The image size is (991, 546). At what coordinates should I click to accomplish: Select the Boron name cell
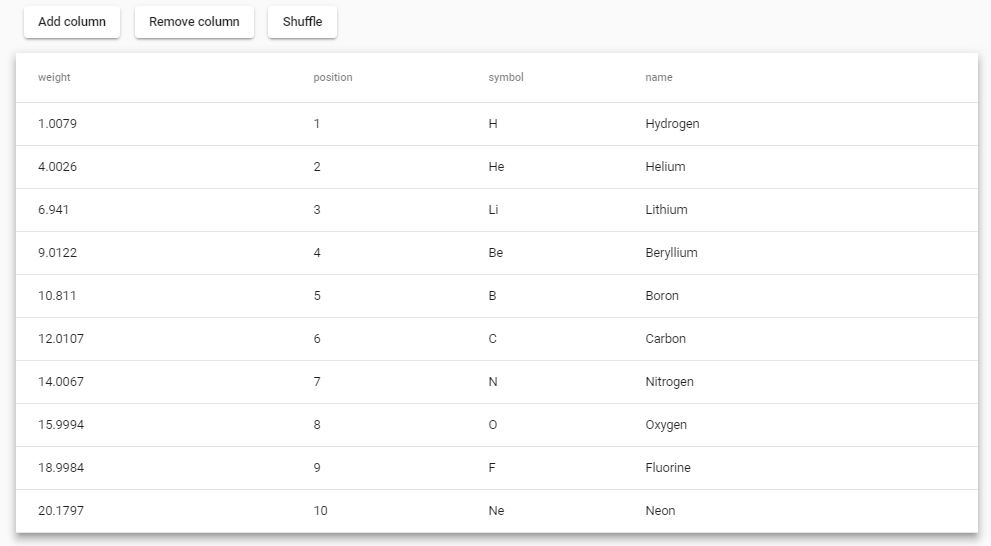pos(662,296)
